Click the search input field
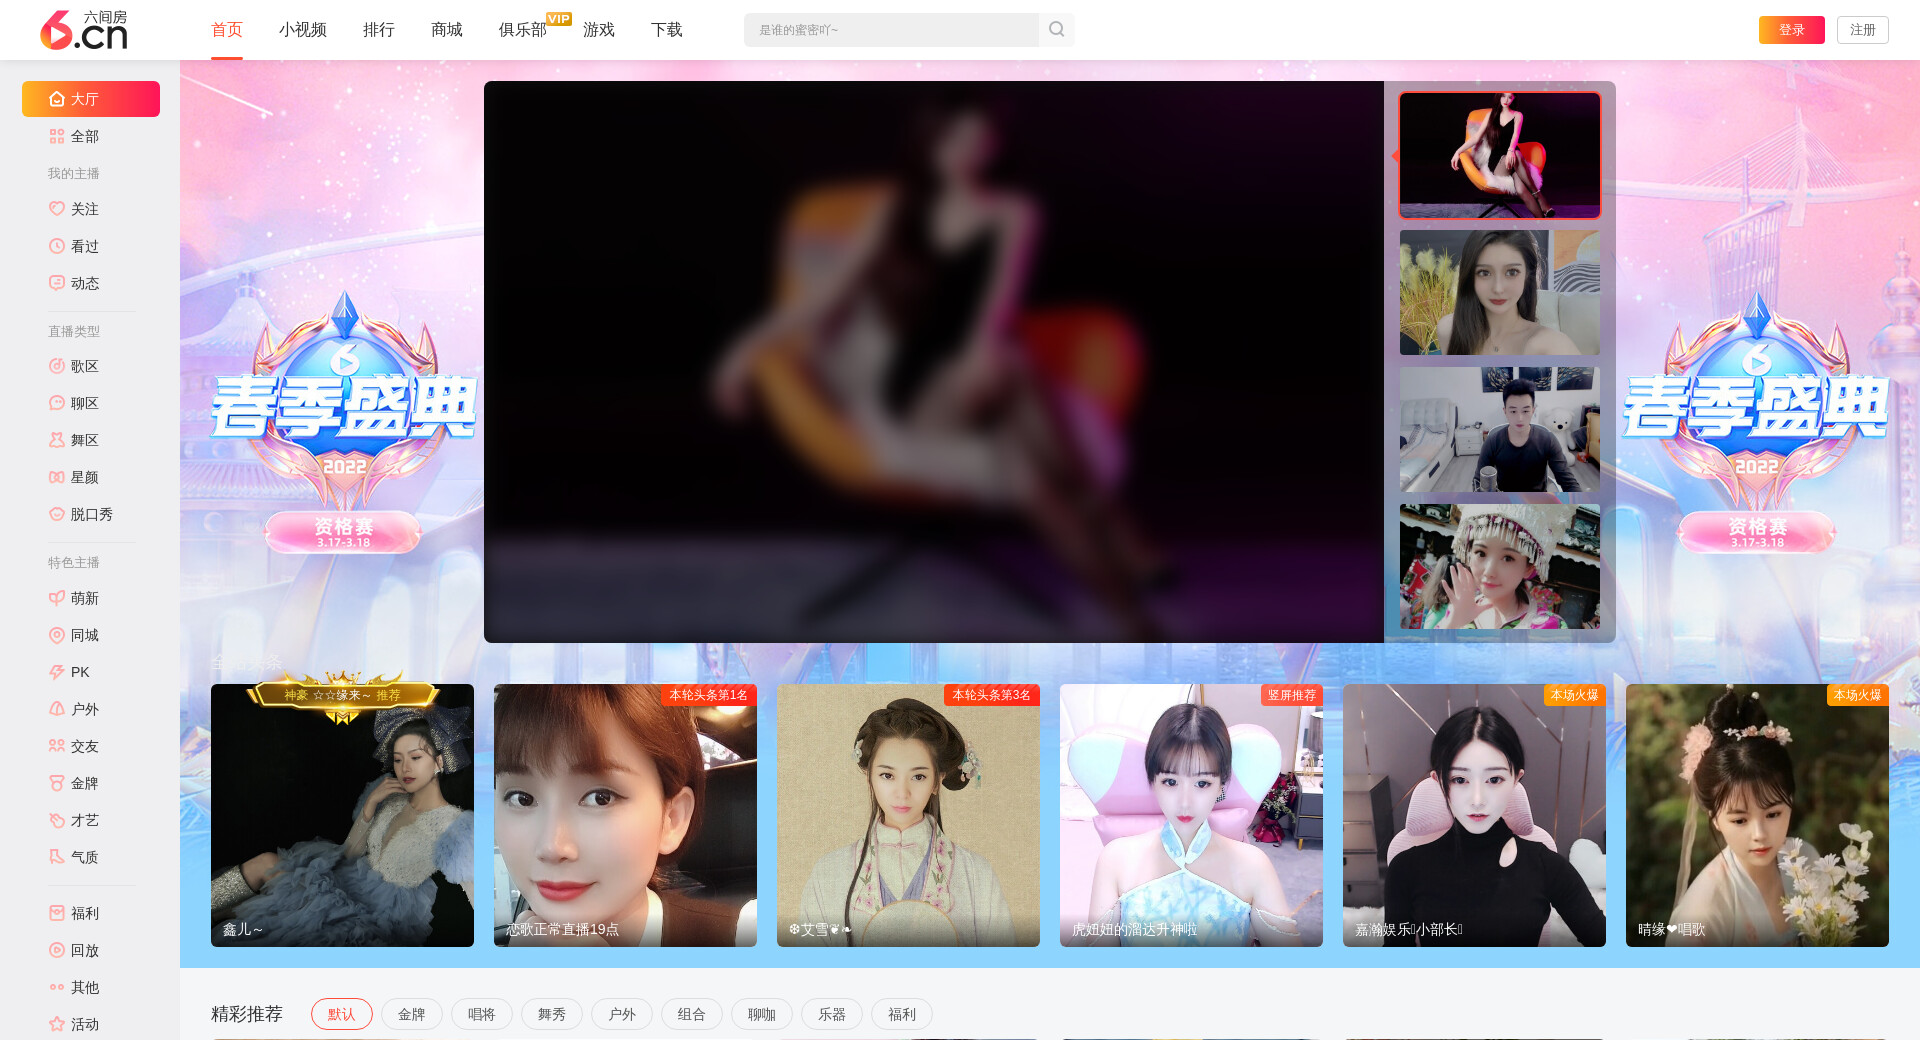 pos(890,30)
